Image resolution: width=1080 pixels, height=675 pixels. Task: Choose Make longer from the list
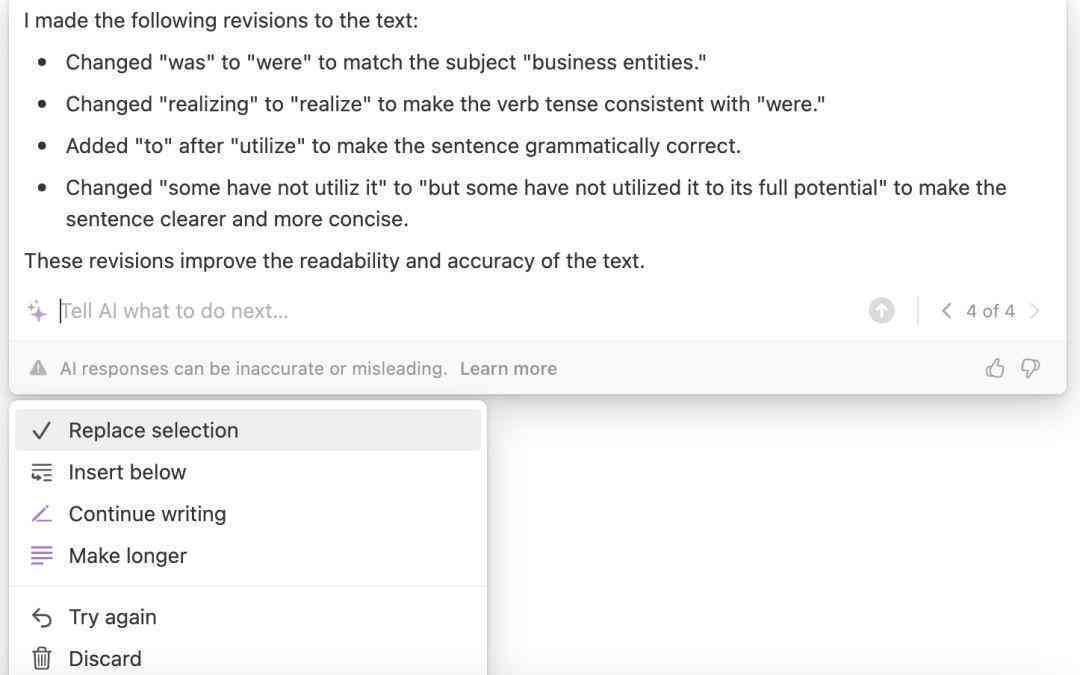point(248,556)
